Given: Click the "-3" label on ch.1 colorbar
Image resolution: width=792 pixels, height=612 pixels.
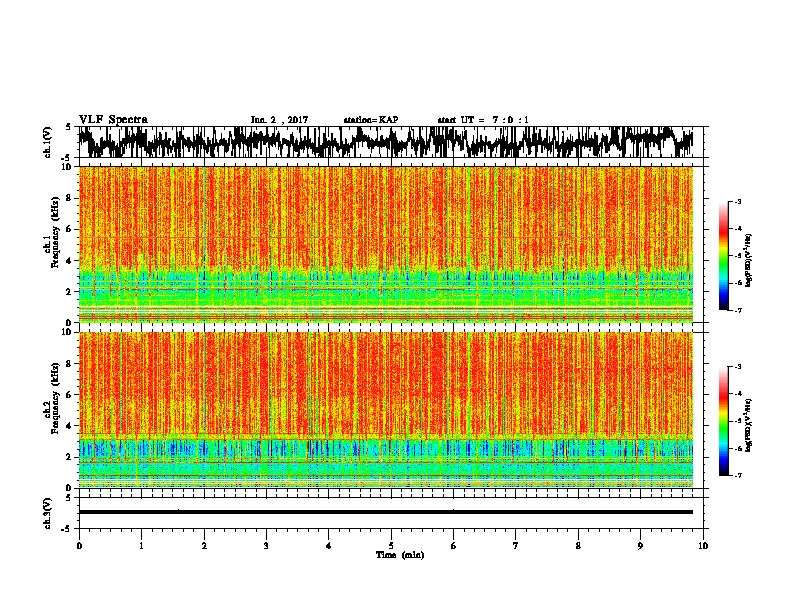Looking at the screenshot, I should tap(737, 201).
